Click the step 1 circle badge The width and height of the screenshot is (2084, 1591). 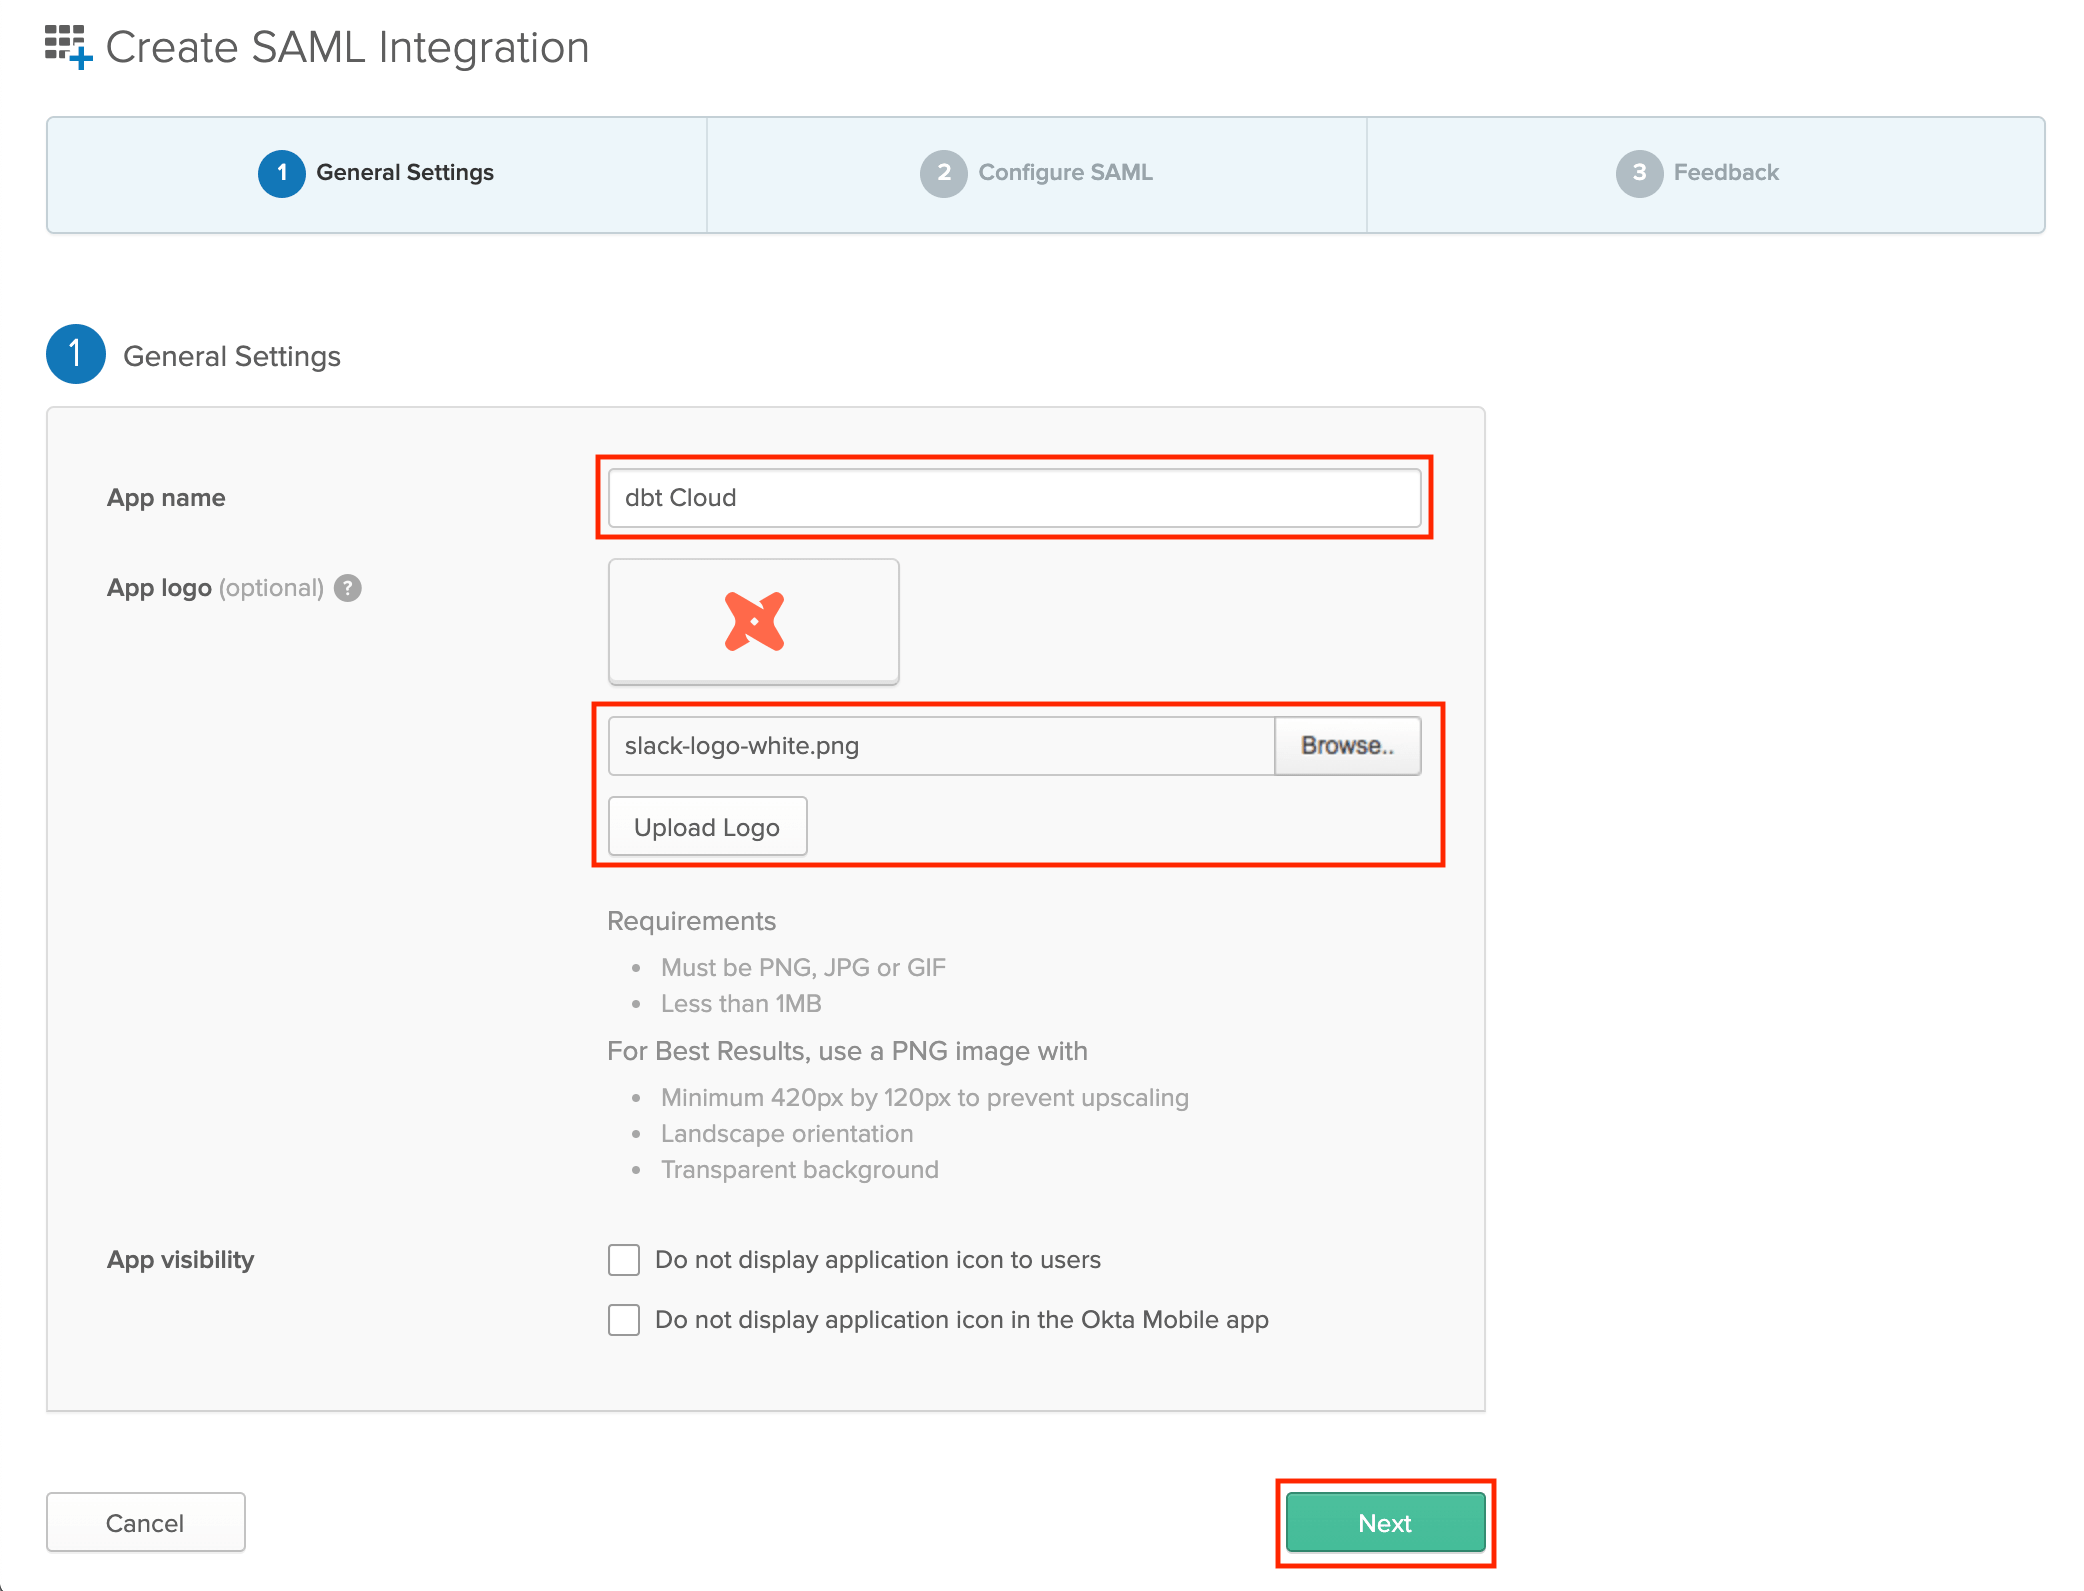pos(282,172)
